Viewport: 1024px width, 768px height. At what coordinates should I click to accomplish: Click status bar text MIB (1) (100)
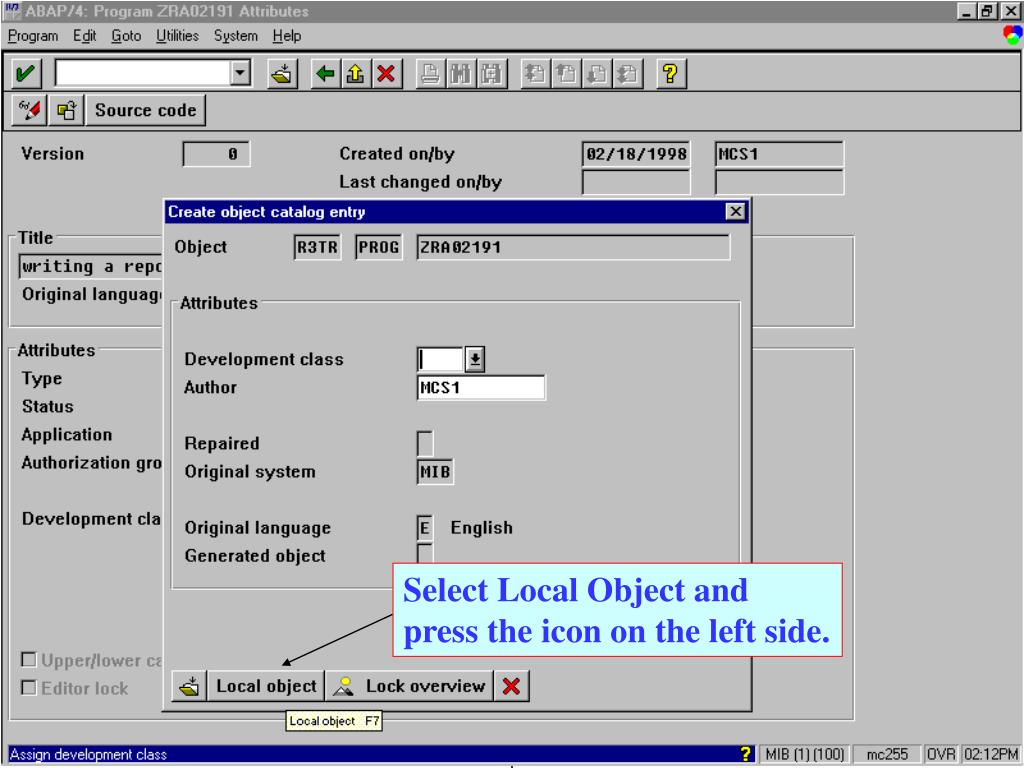click(x=804, y=754)
